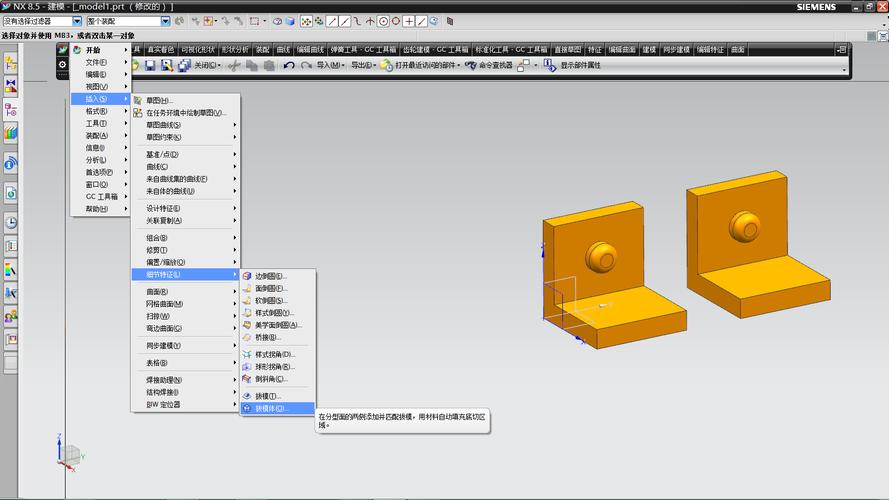Image resolution: width=889 pixels, height=500 pixels.
Task: Open the 曲面 submenu in Insert menu
Action: (x=157, y=291)
